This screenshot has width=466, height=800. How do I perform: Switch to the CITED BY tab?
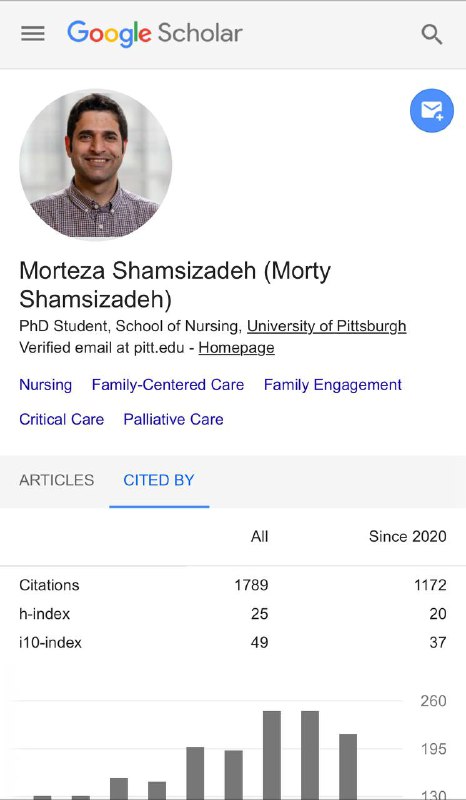[x=159, y=480]
